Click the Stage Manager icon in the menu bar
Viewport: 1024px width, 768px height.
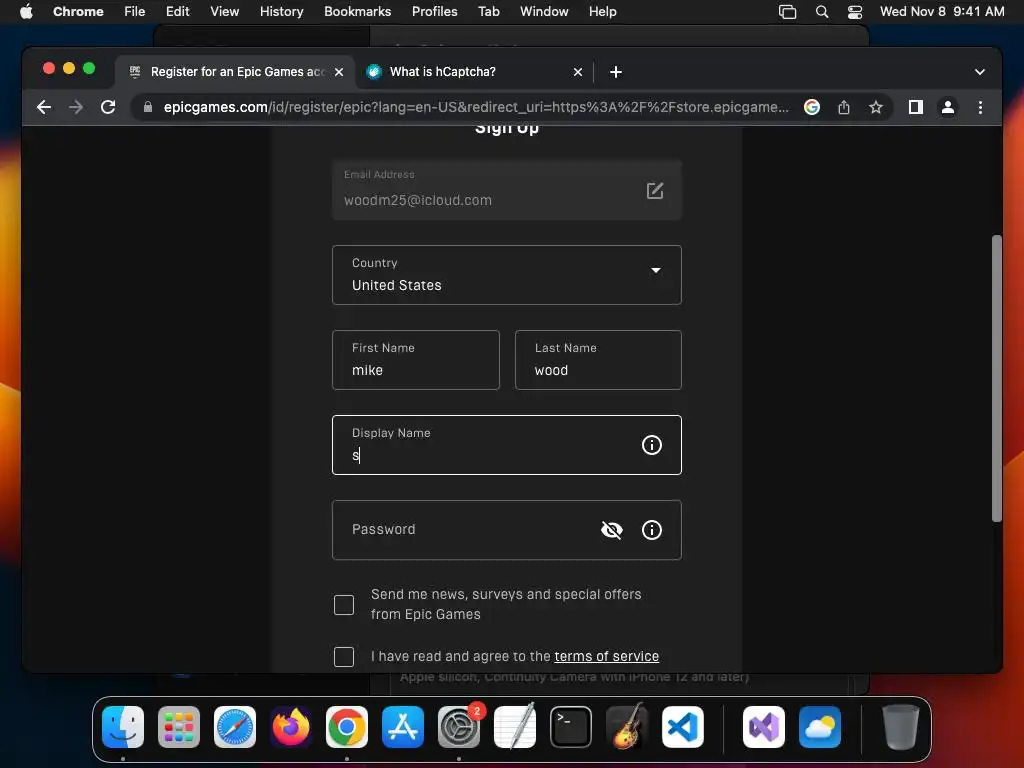788,12
